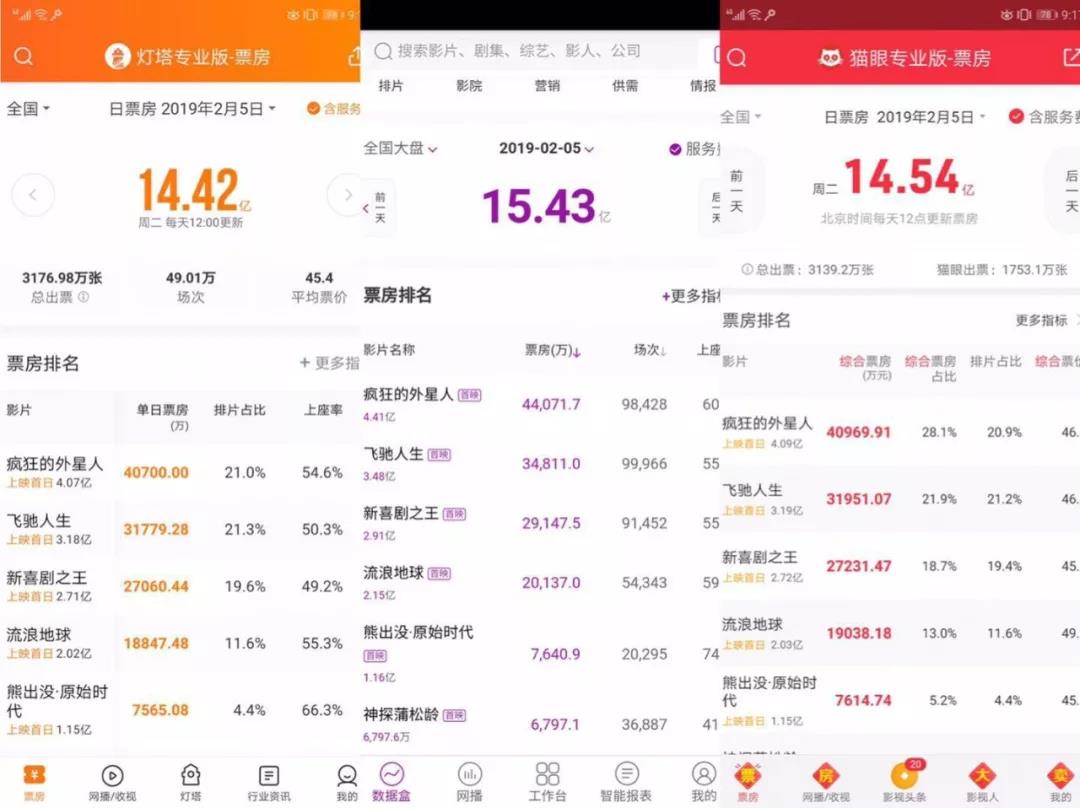1080x808 pixels.
Task: Open 票房 in 猫眼 bottom navigation
Action: point(748,783)
